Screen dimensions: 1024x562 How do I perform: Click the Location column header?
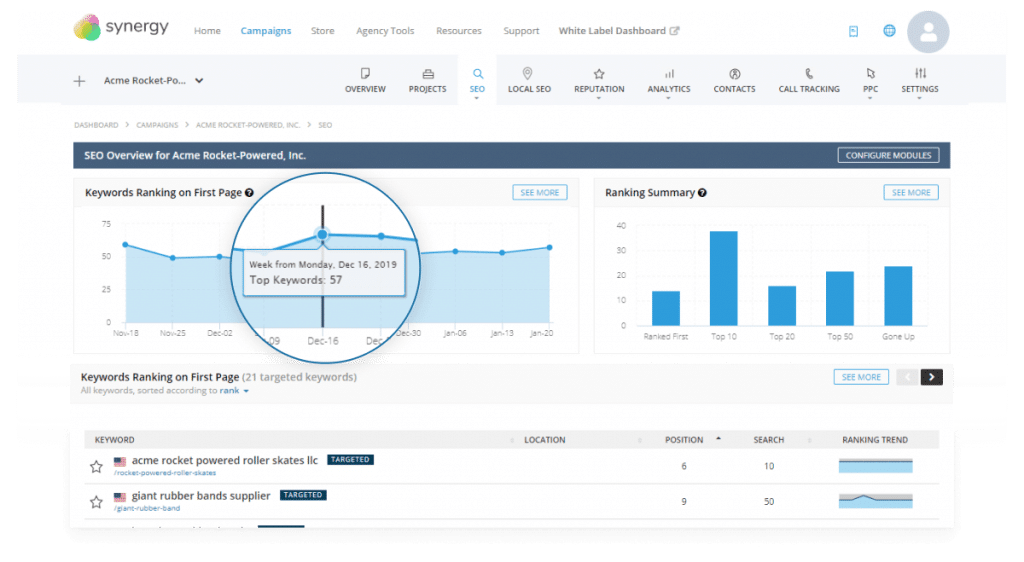click(x=545, y=440)
